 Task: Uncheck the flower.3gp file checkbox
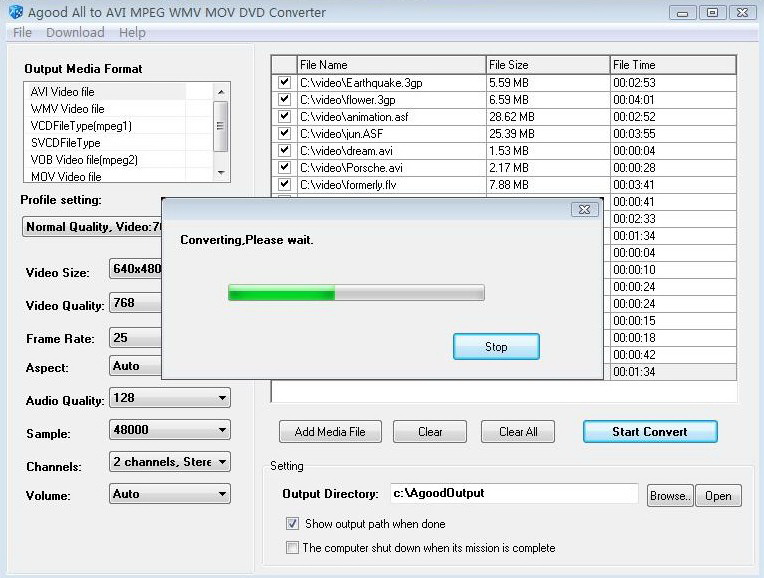pos(284,99)
